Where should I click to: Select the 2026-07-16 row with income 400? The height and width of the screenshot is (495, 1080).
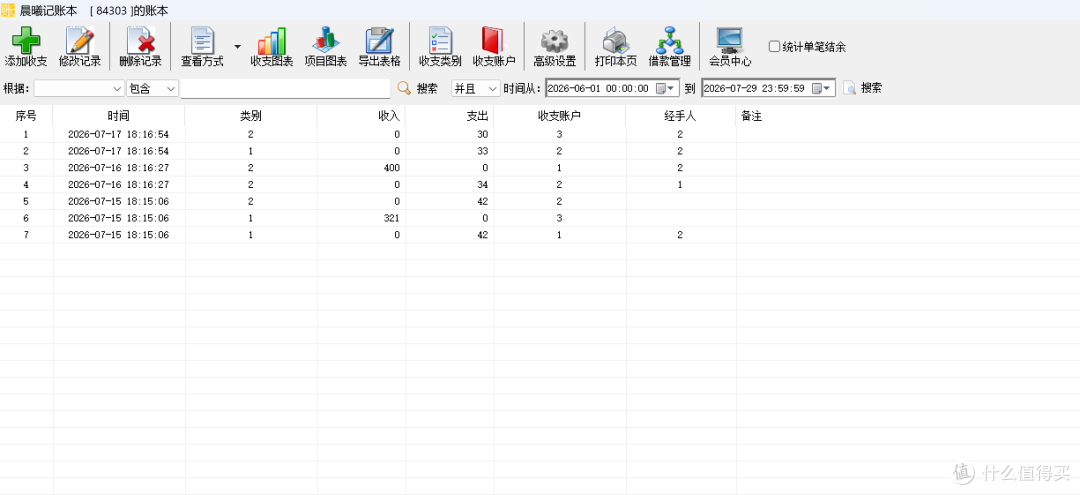click(540, 168)
